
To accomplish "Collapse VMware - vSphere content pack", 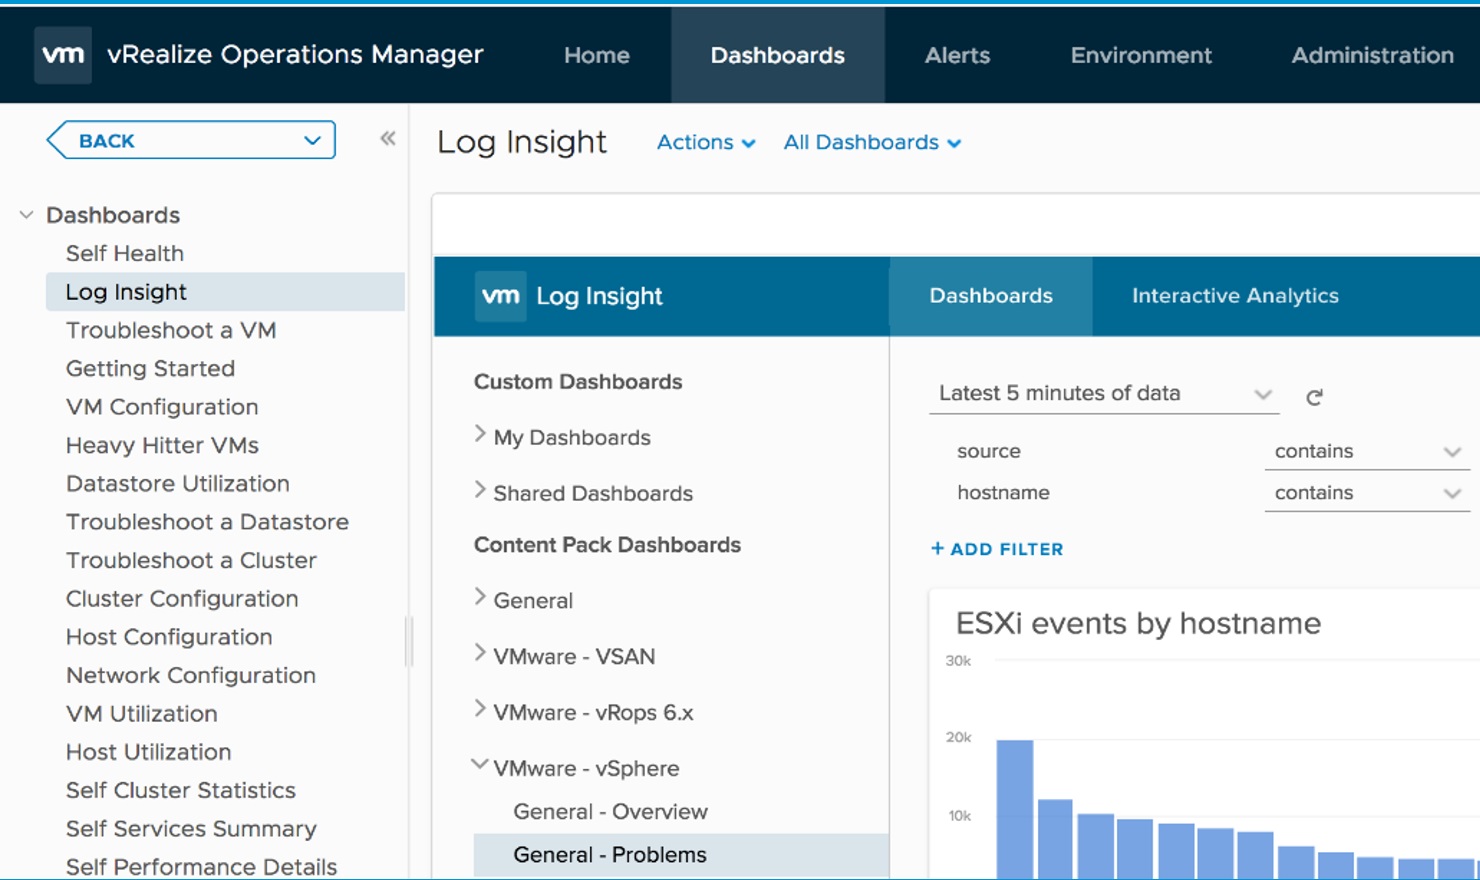I will (x=480, y=765).
